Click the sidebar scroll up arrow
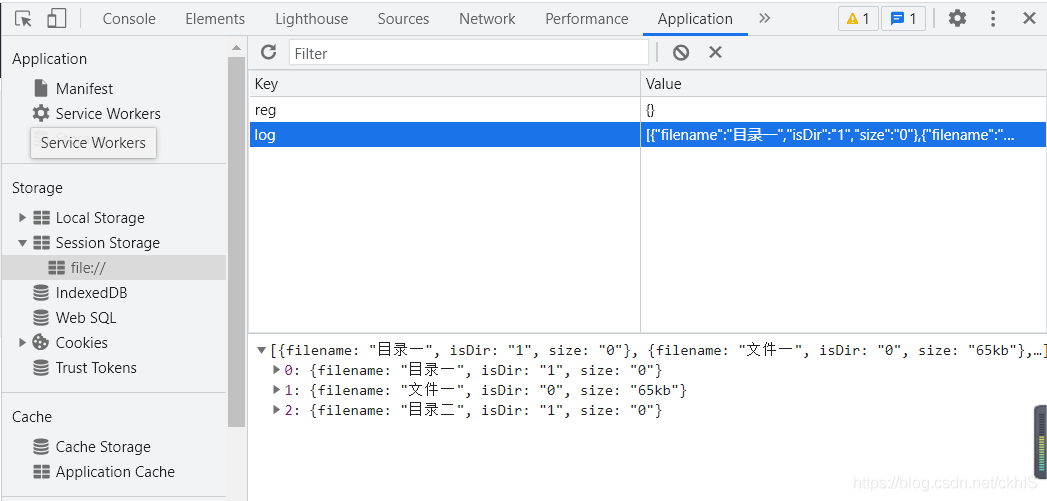 pyautogui.click(x=236, y=47)
